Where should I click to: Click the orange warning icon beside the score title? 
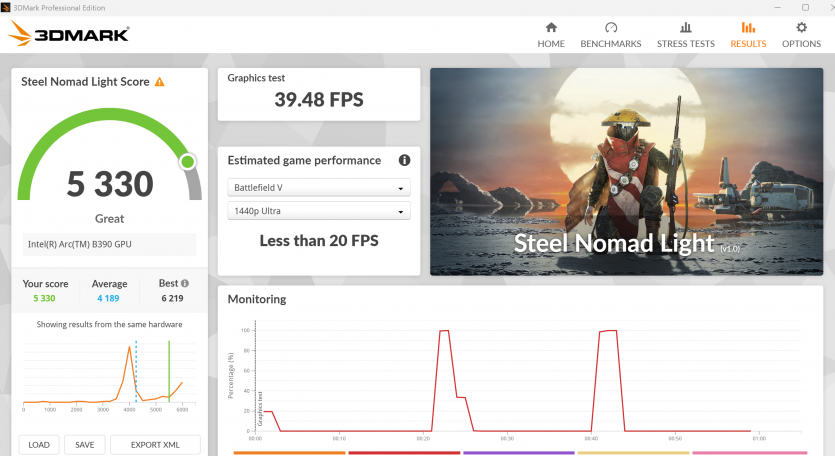point(159,82)
